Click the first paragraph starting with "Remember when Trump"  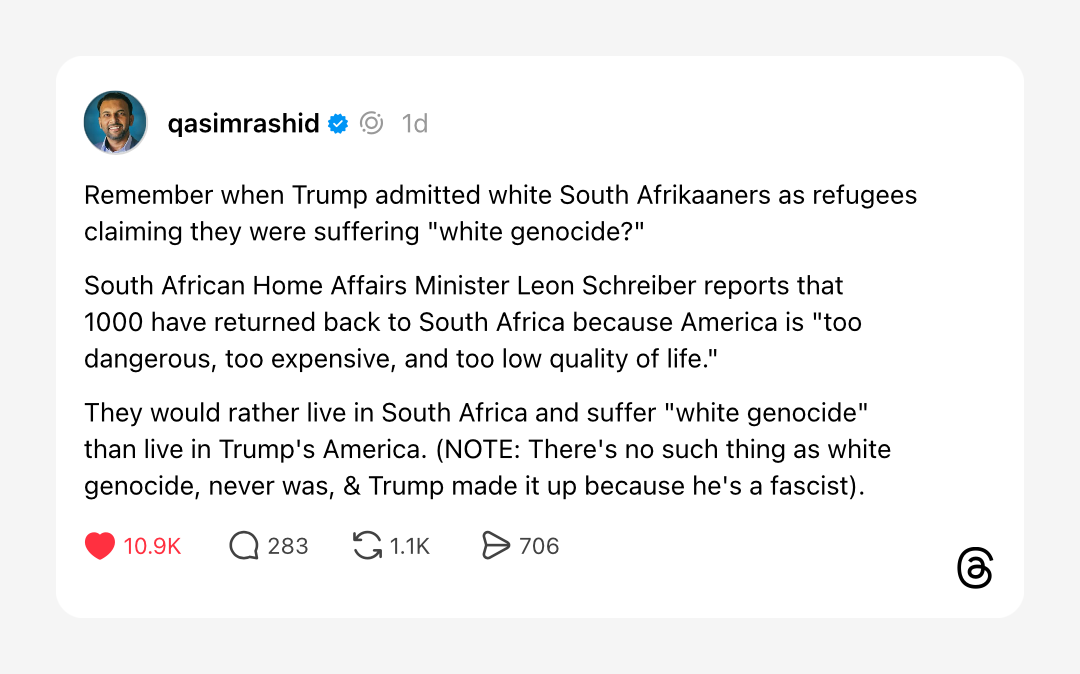click(x=500, y=213)
